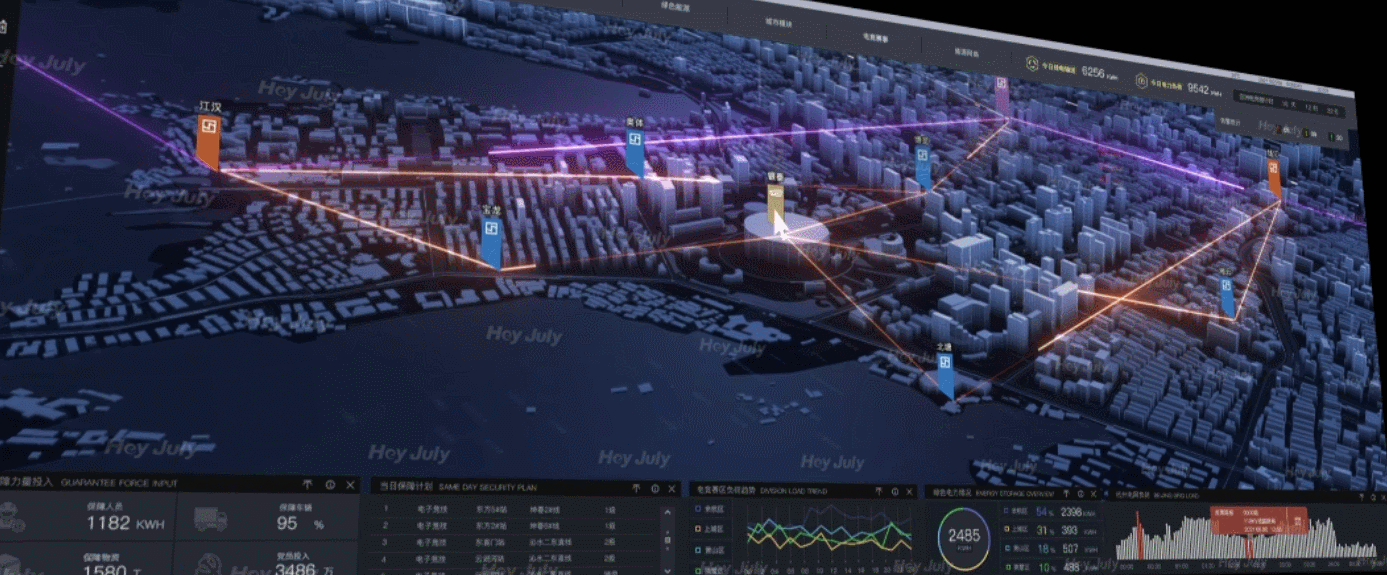Click the tall red spike bar in the grid load chart
This screenshot has height=575, width=1387.
(x=1138, y=535)
